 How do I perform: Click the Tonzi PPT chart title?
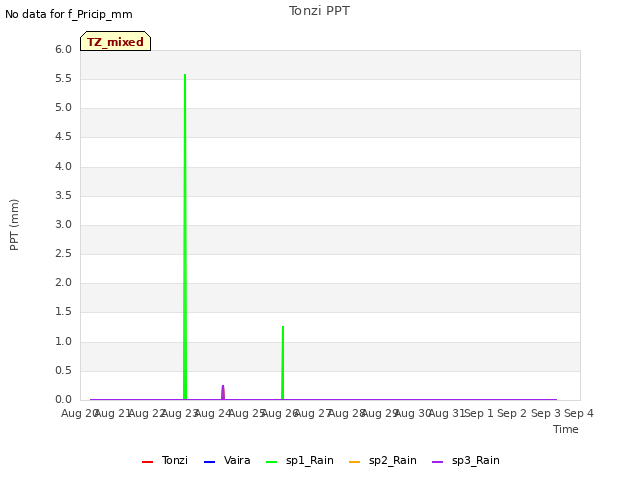(319, 11)
